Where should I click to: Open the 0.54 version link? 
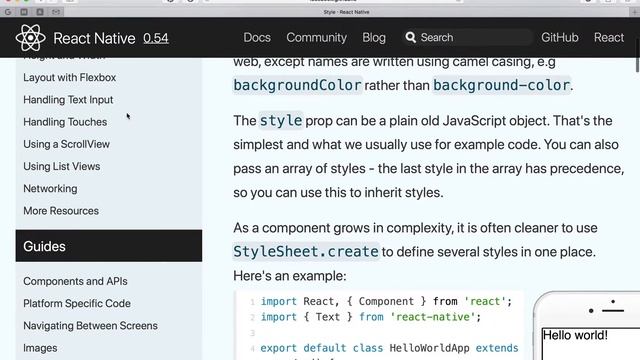[156, 38]
